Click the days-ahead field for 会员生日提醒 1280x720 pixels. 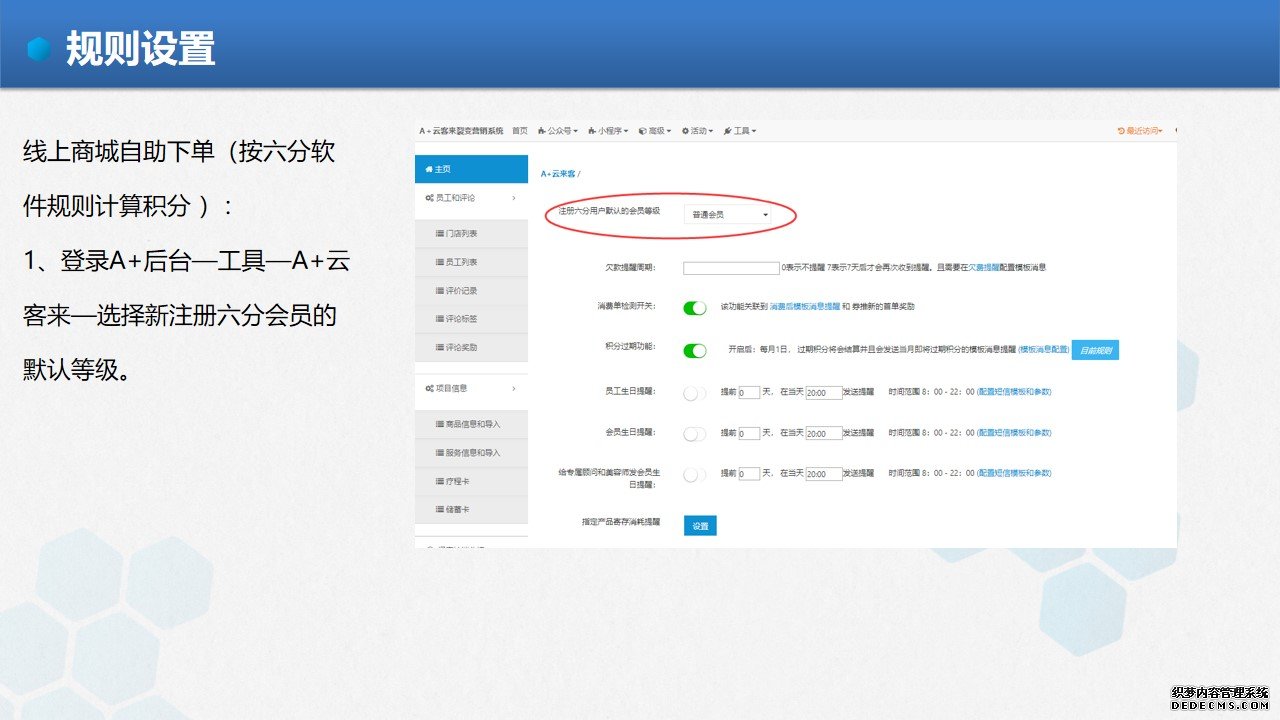point(749,434)
